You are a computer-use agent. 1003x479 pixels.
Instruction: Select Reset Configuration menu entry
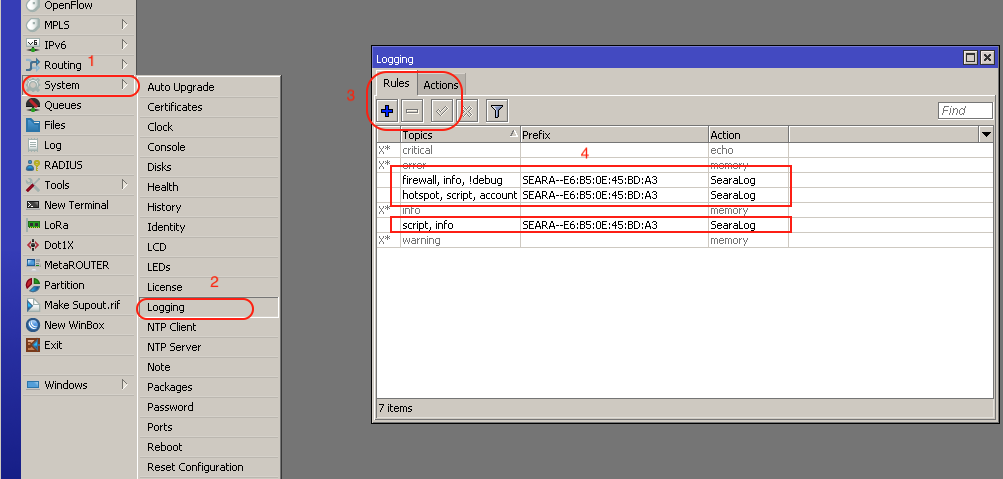195,467
